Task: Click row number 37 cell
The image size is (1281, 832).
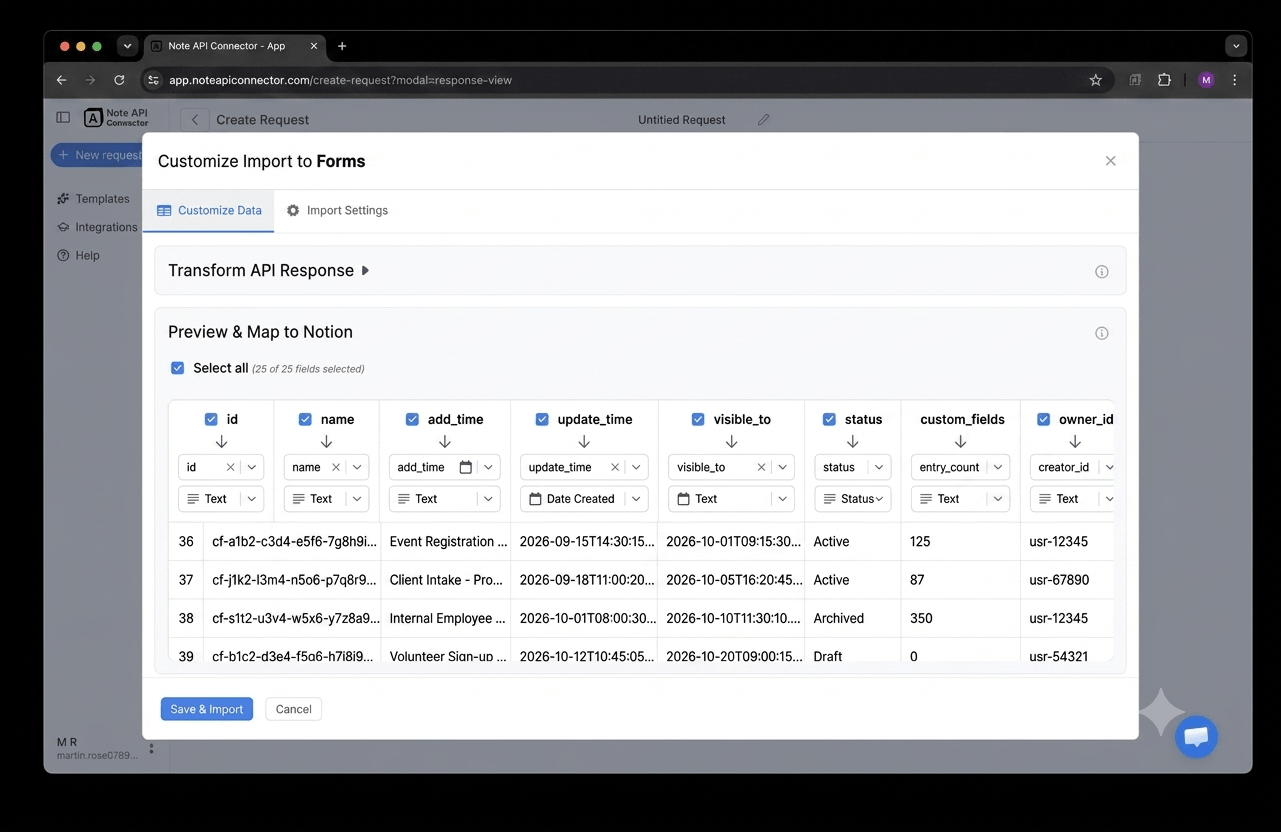Action: (186, 580)
